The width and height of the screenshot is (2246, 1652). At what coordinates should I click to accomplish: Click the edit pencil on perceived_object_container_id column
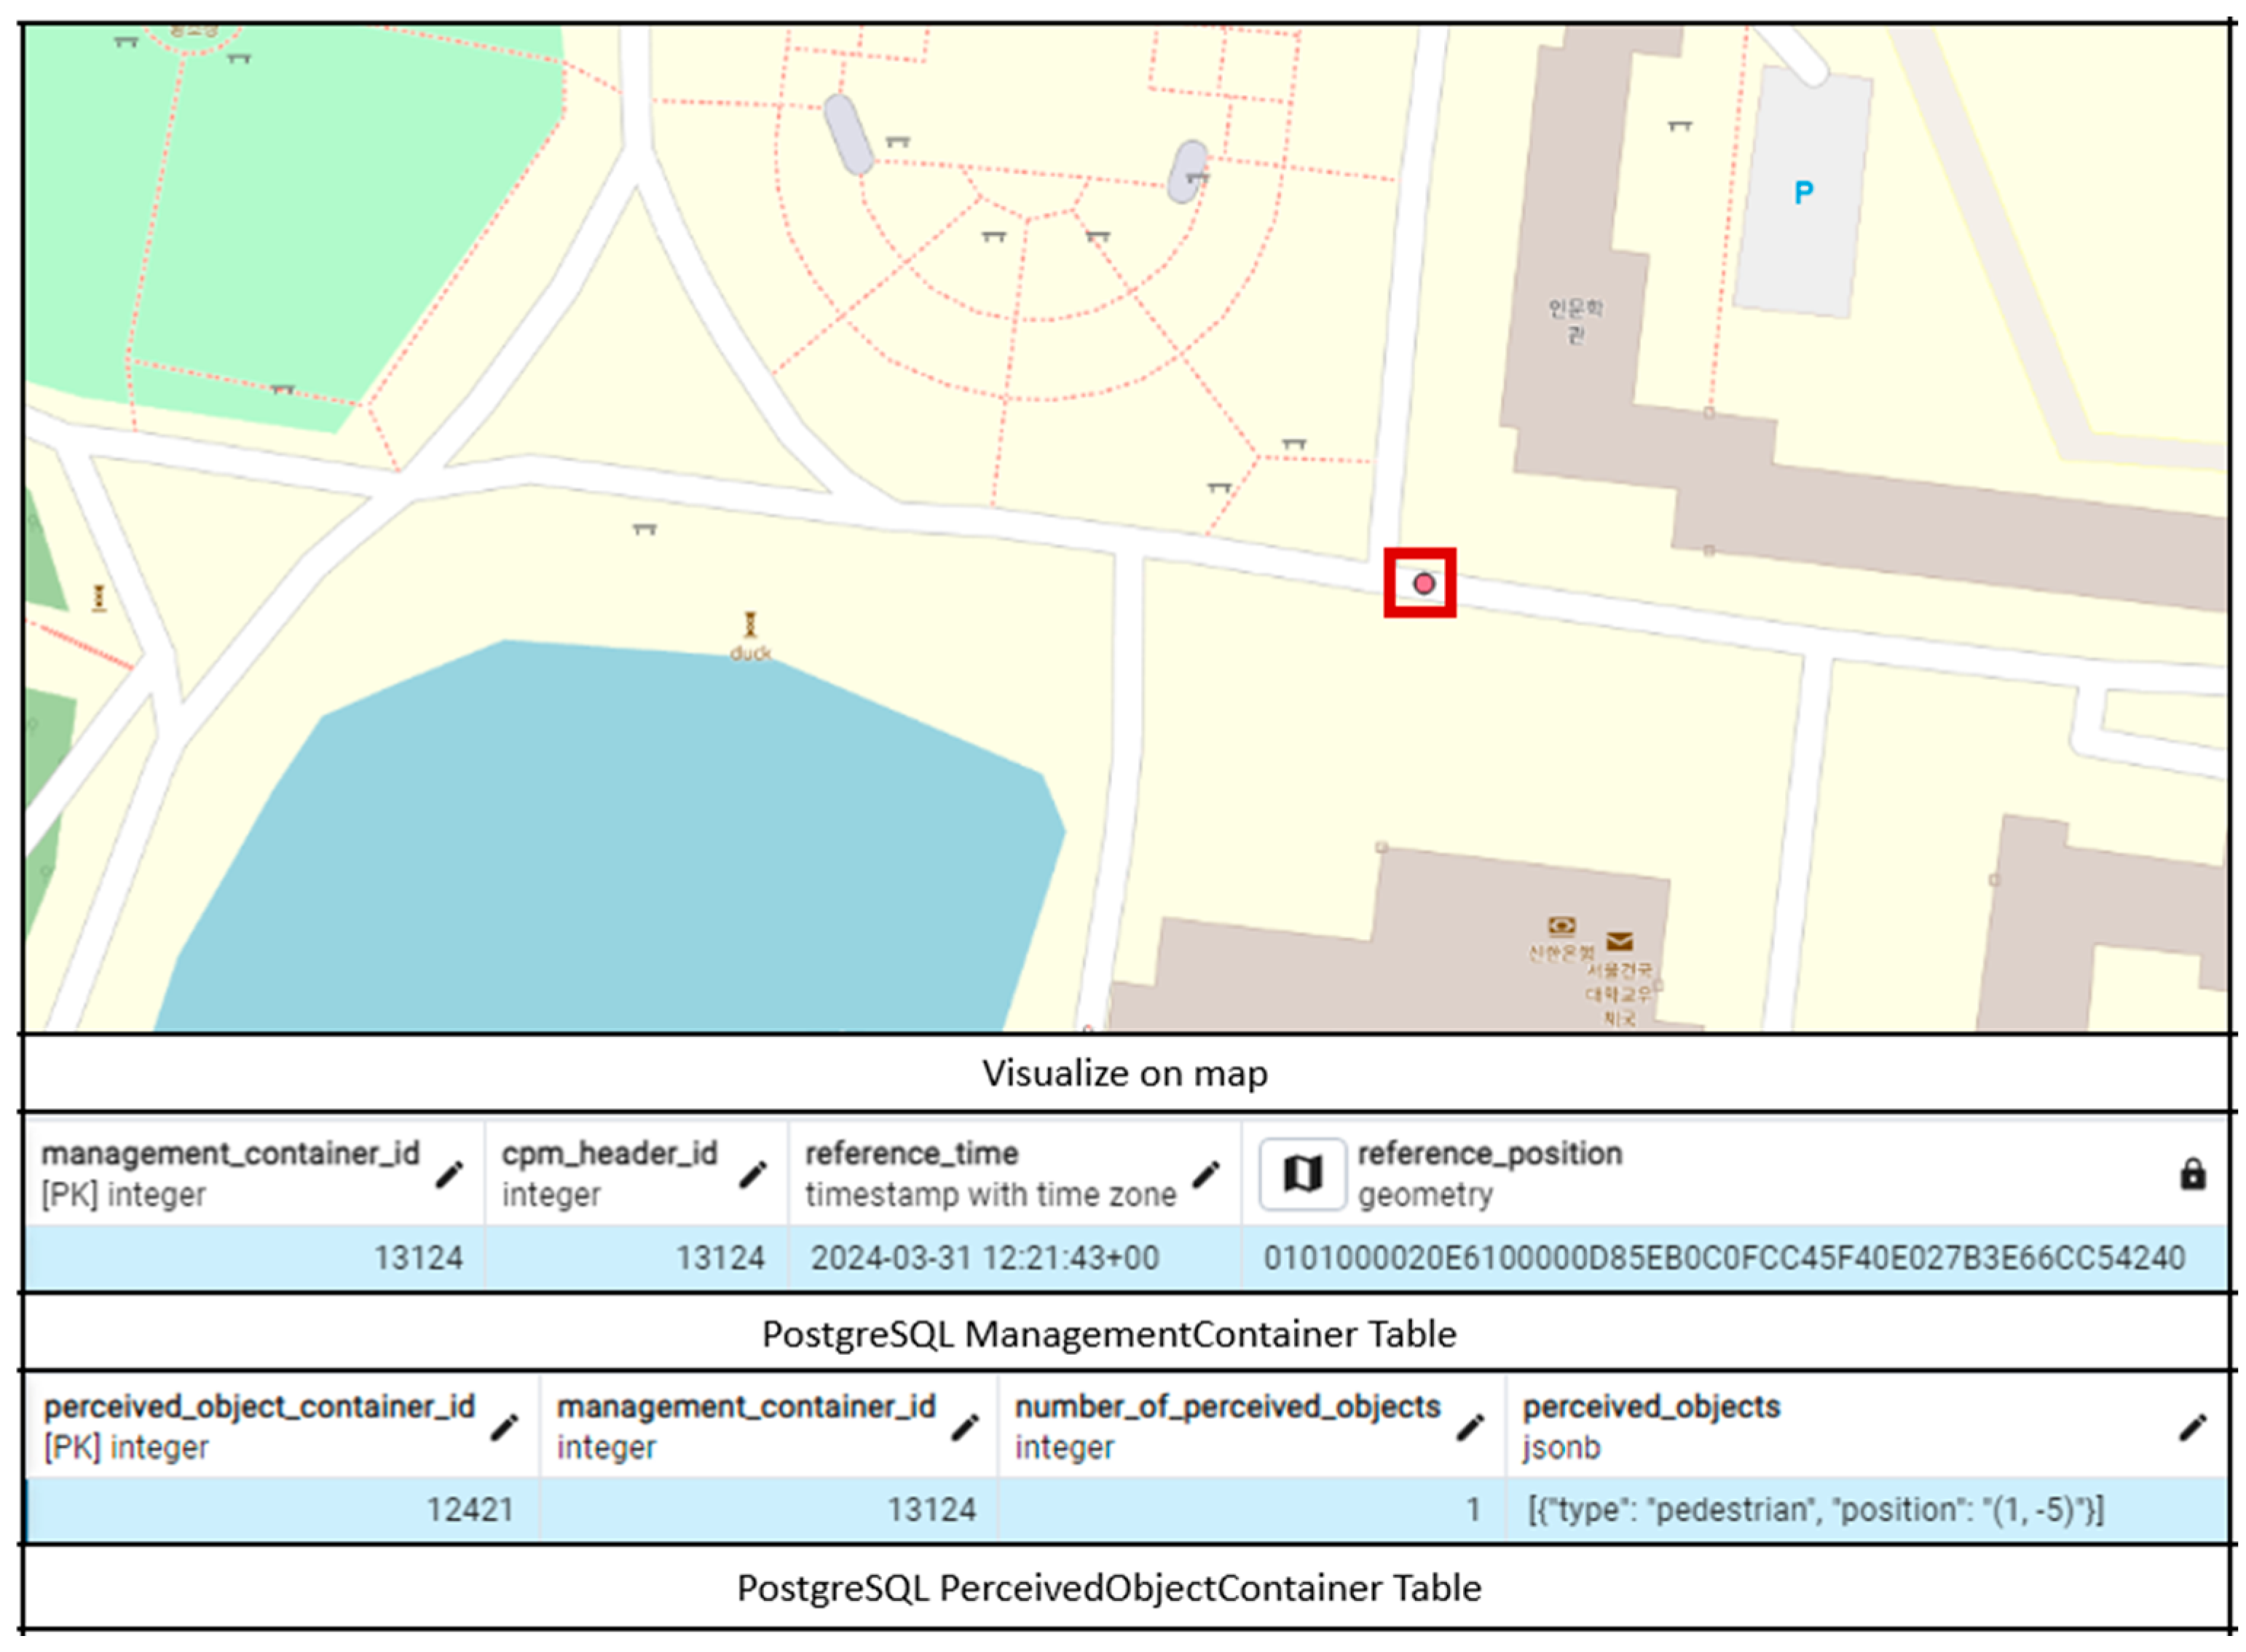504,1427
